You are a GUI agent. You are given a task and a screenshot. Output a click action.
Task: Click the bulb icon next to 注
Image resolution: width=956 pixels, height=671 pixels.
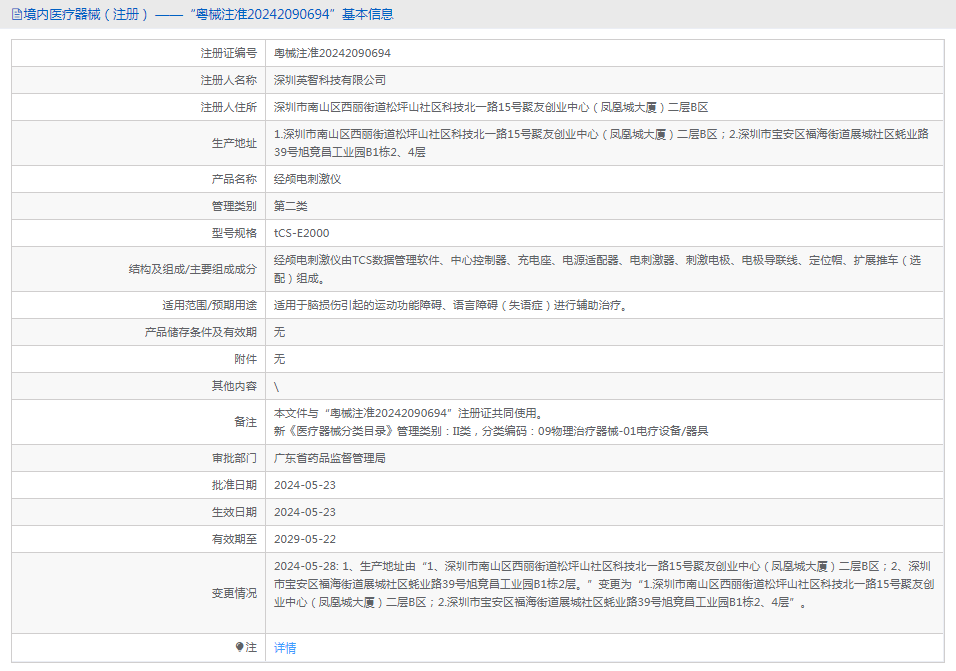pos(240,647)
